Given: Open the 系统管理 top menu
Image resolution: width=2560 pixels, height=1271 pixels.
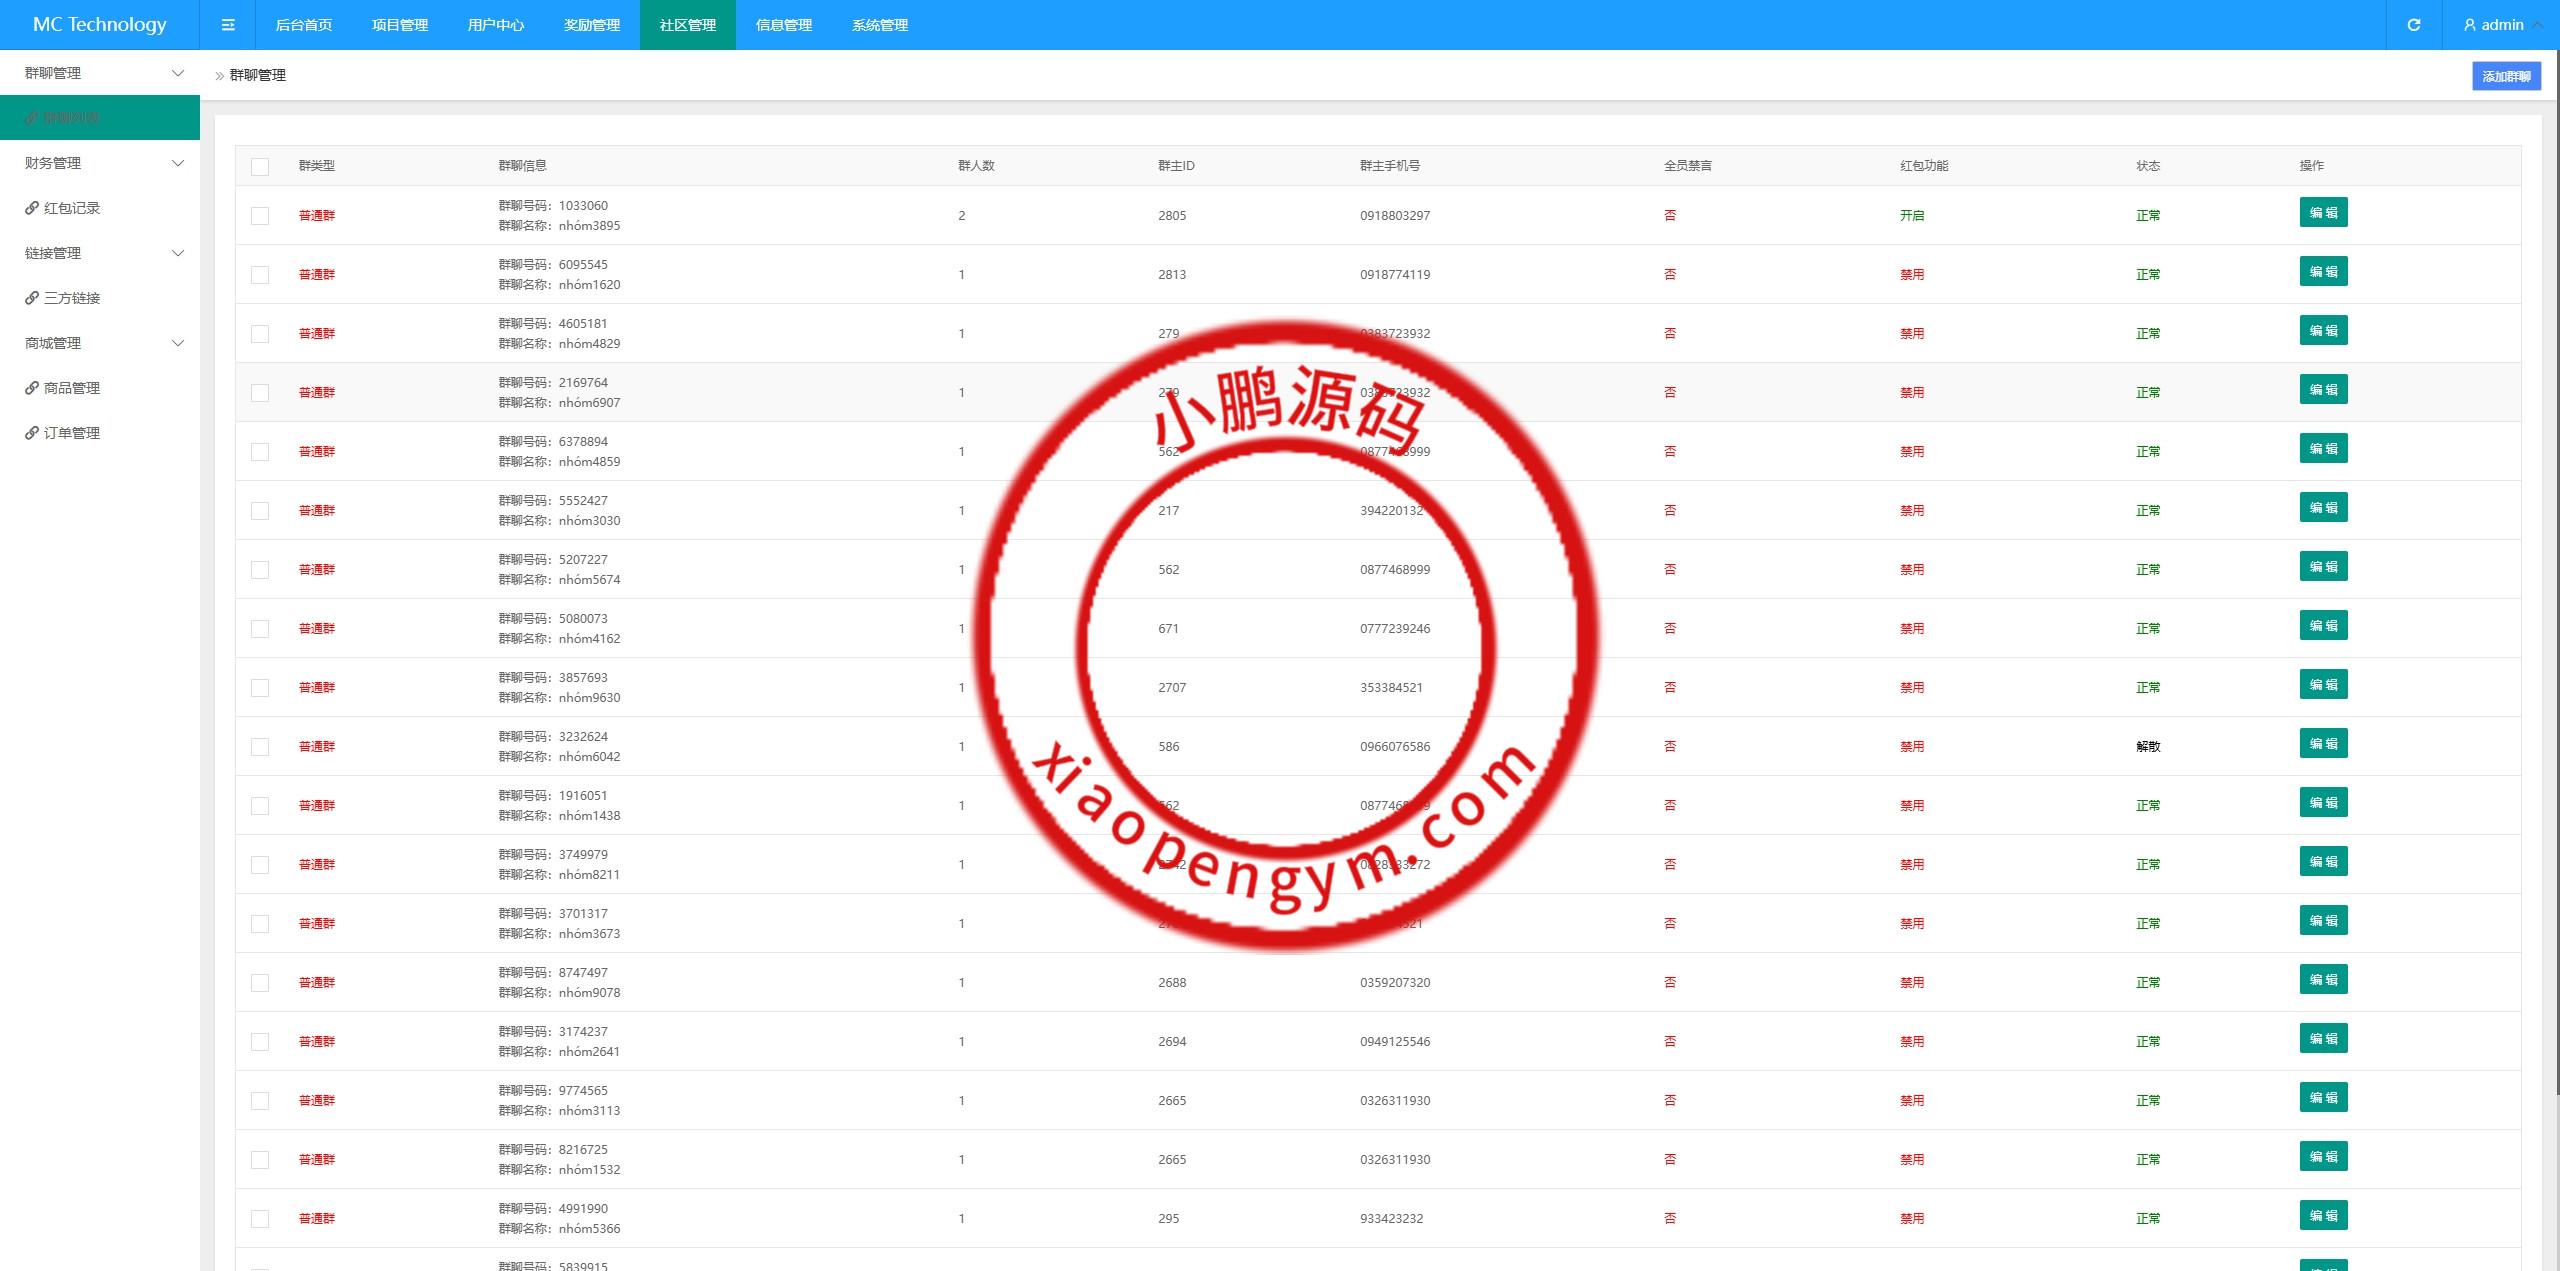Looking at the screenshot, I should click(880, 25).
